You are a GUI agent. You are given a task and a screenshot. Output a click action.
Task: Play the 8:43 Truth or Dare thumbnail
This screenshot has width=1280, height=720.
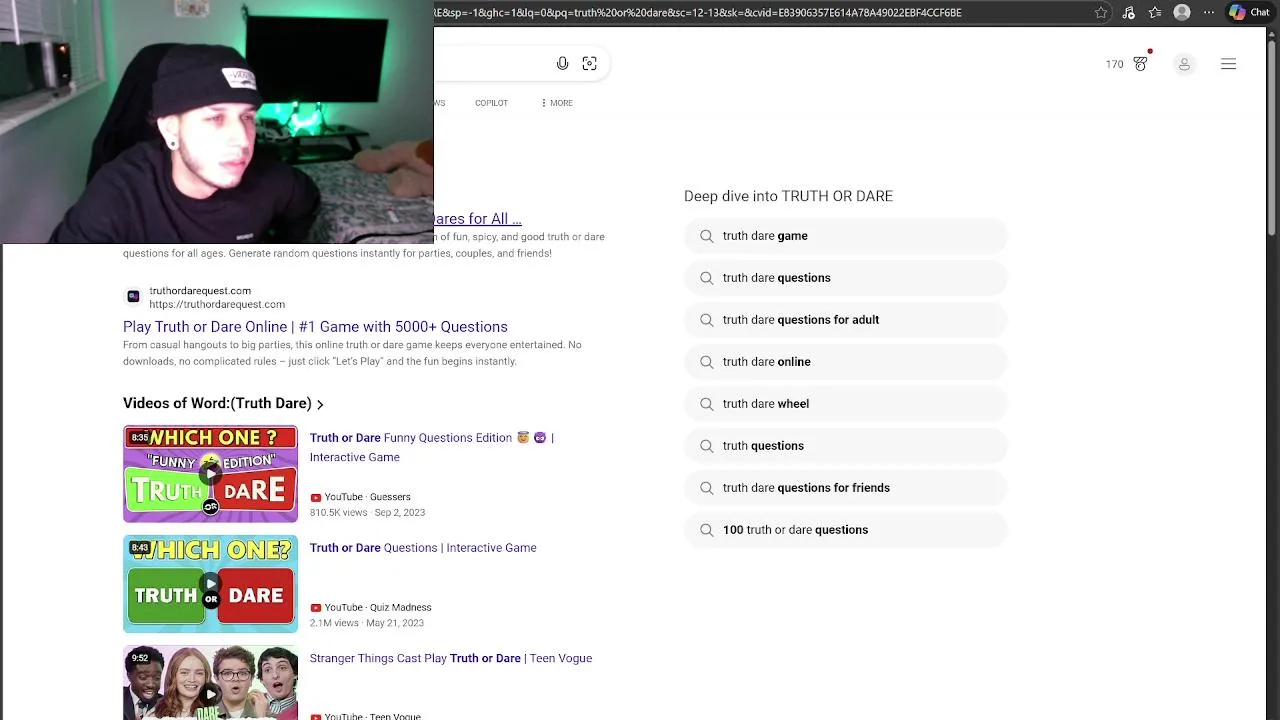(x=210, y=584)
